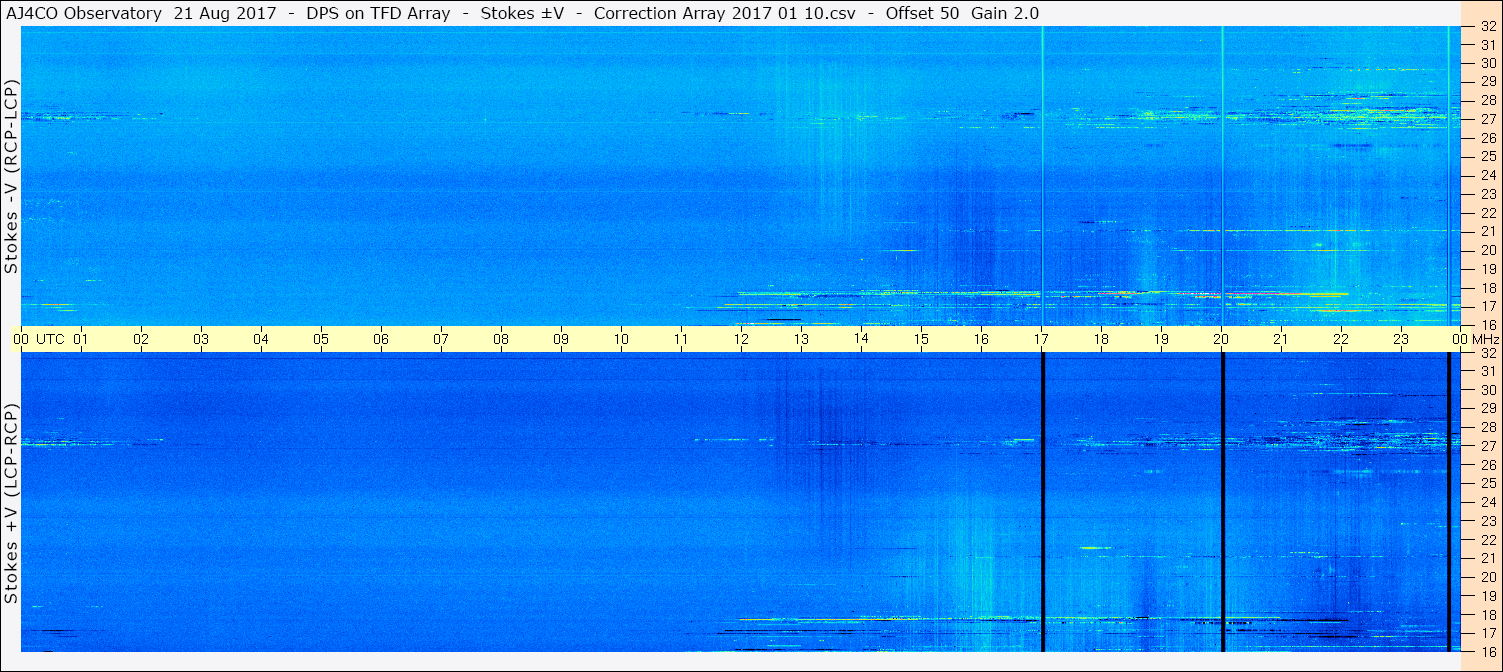Click the black gap line at 17 UTC in Stokes +V panel
The width and height of the screenshot is (1503, 672).
coord(1042,502)
